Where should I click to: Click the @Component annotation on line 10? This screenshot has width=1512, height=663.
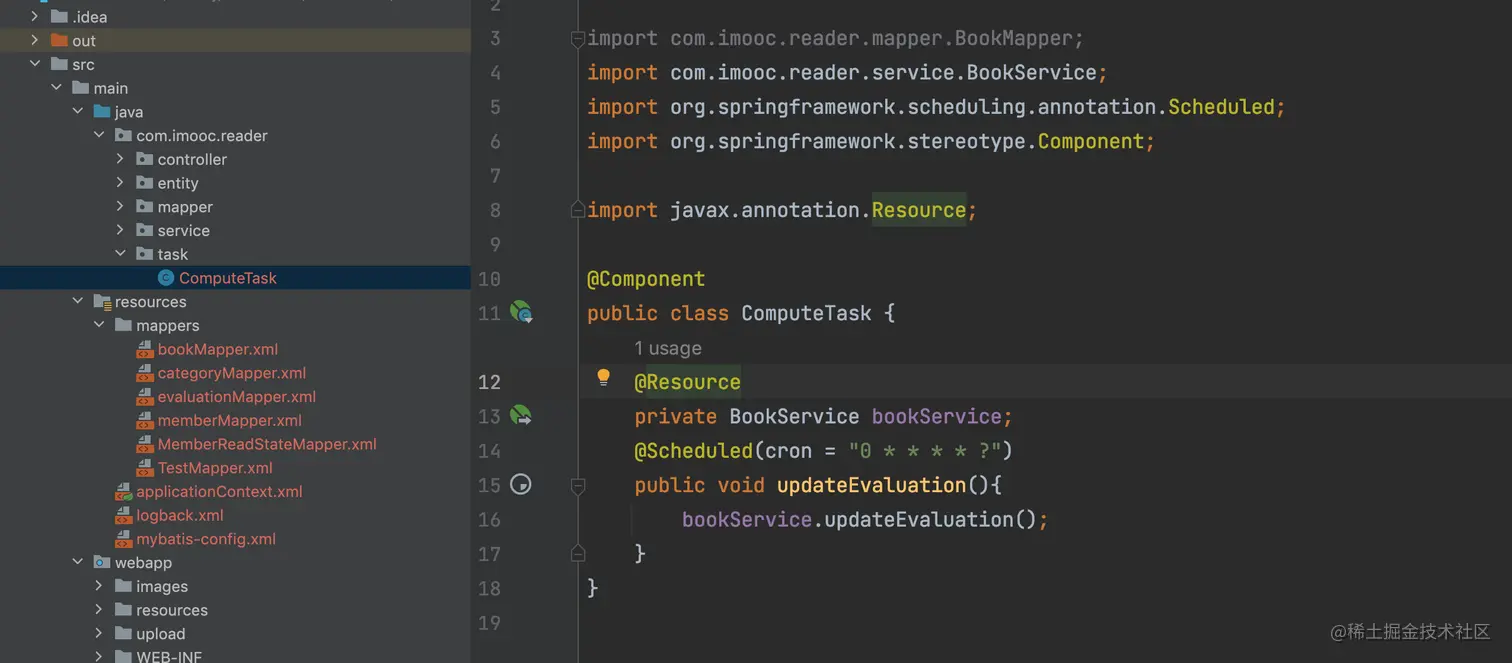point(646,279)
